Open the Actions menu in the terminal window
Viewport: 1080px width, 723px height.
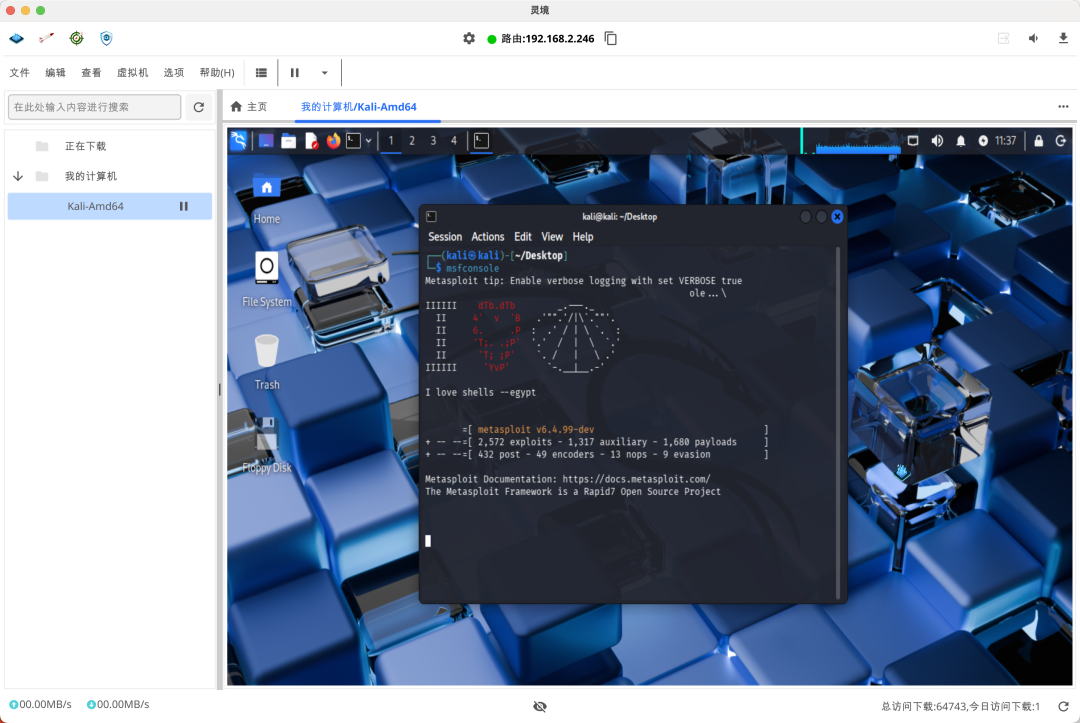coord(488,237)
